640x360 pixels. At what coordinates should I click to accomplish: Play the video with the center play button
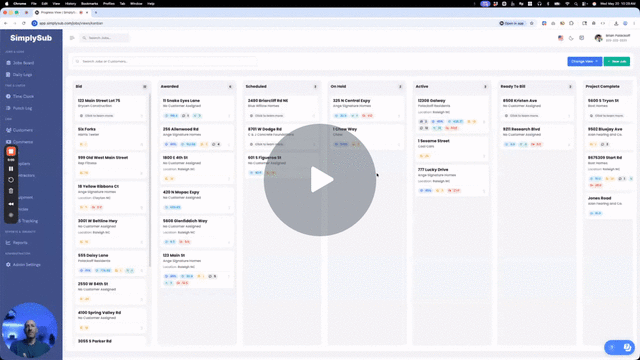(320, 180)
